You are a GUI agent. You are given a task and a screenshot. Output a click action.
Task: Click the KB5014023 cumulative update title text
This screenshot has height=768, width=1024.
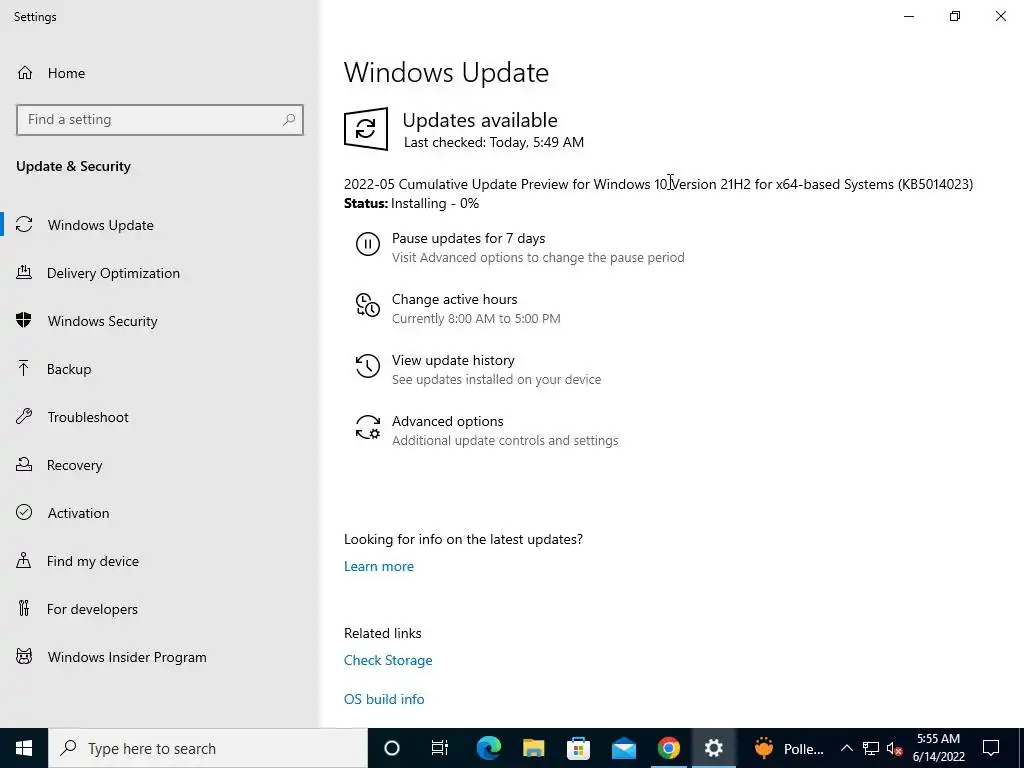[658, 184]
